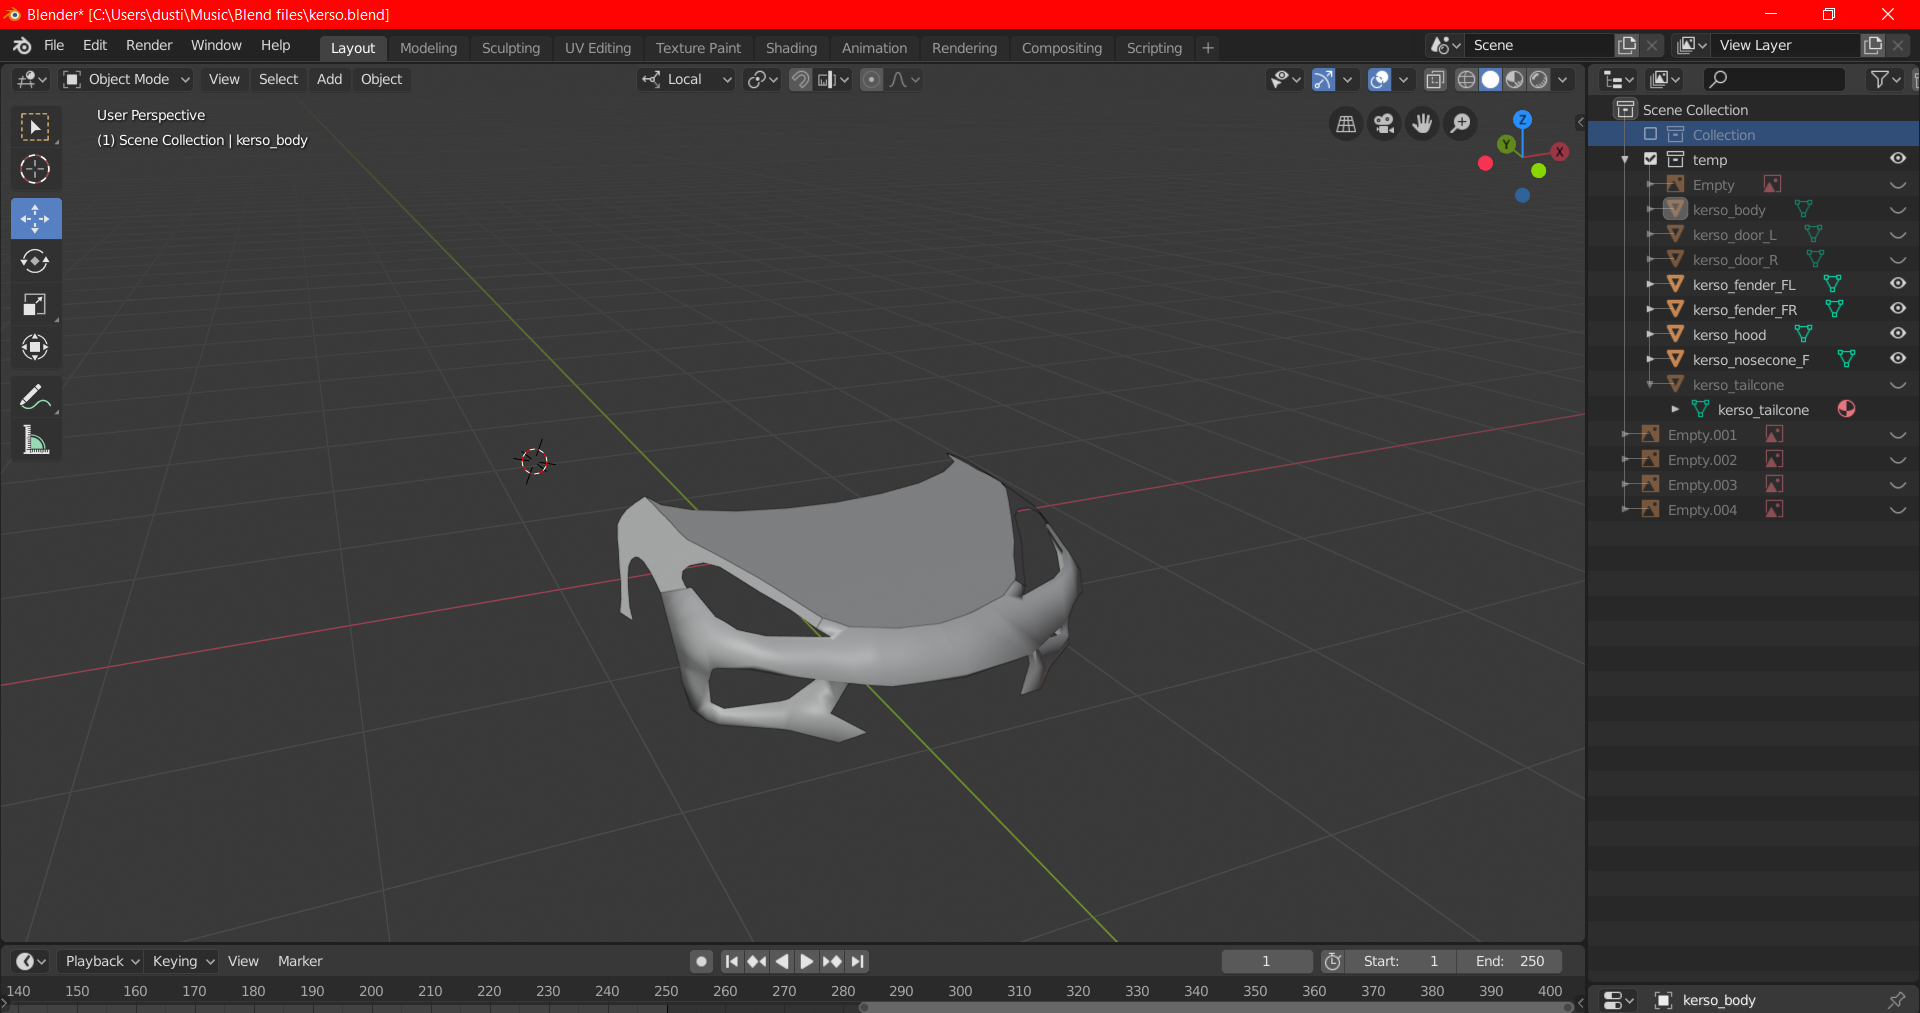The width and height of the screenshot is (1920, 1013).
Task: Click the pan view hand icon
Action: (x=1422, y=123)
